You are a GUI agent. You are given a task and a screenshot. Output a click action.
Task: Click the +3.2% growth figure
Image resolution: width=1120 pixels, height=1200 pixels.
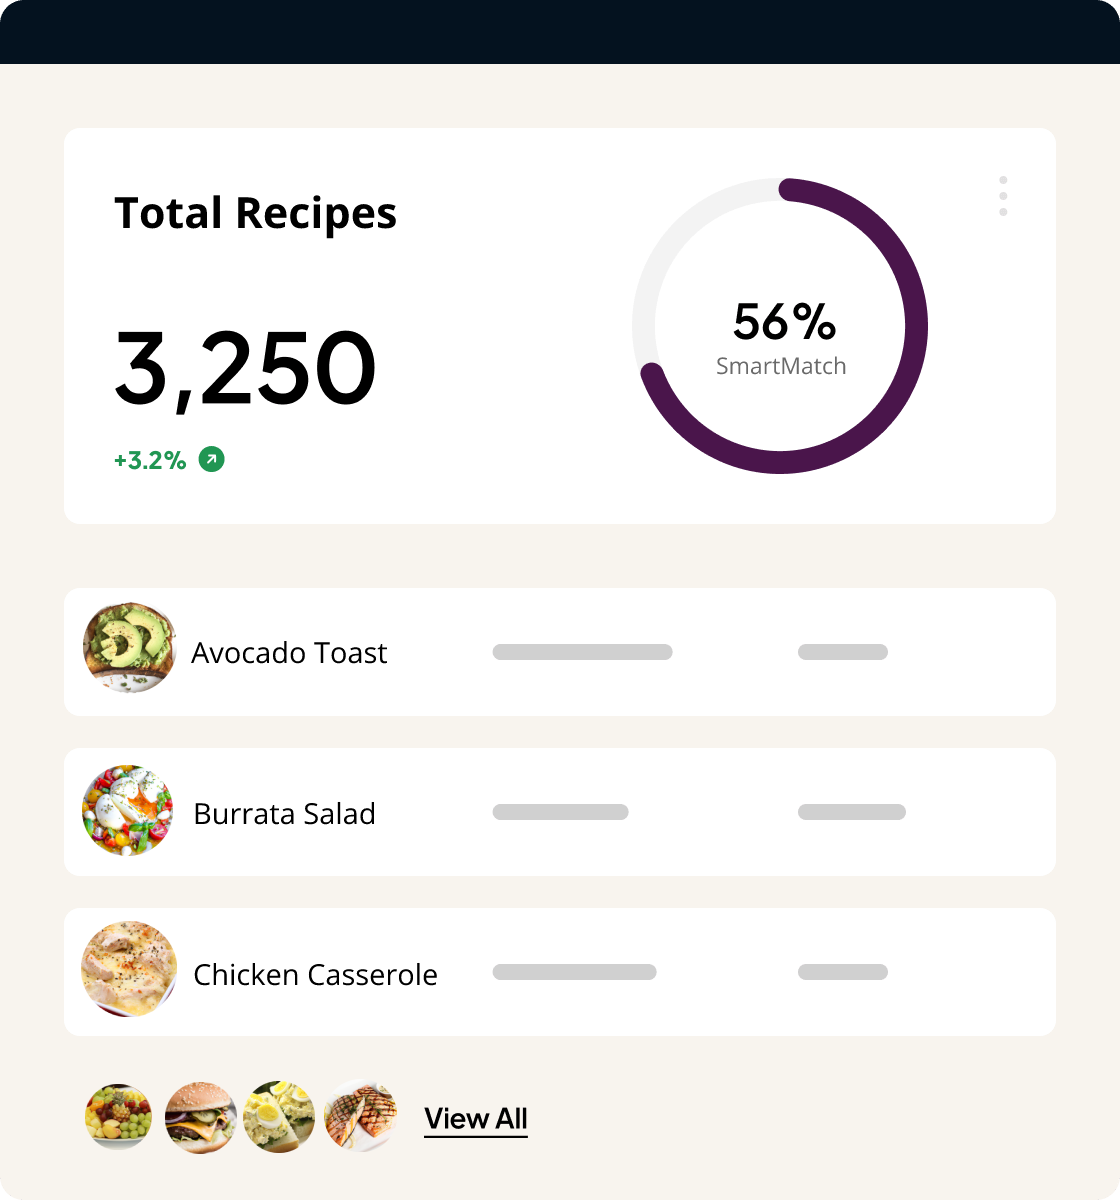coord(150,460)
